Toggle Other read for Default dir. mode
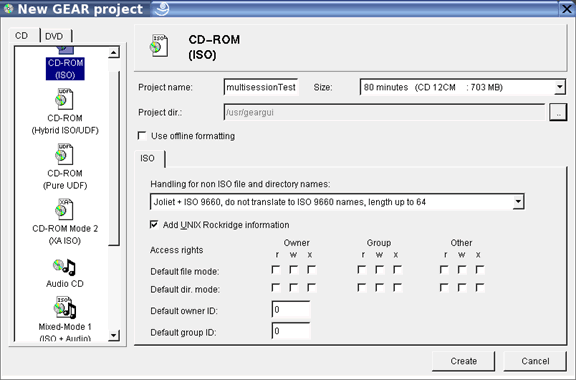Screen dimensions: 576x380 pyautogui.click(x=444, y=287)
